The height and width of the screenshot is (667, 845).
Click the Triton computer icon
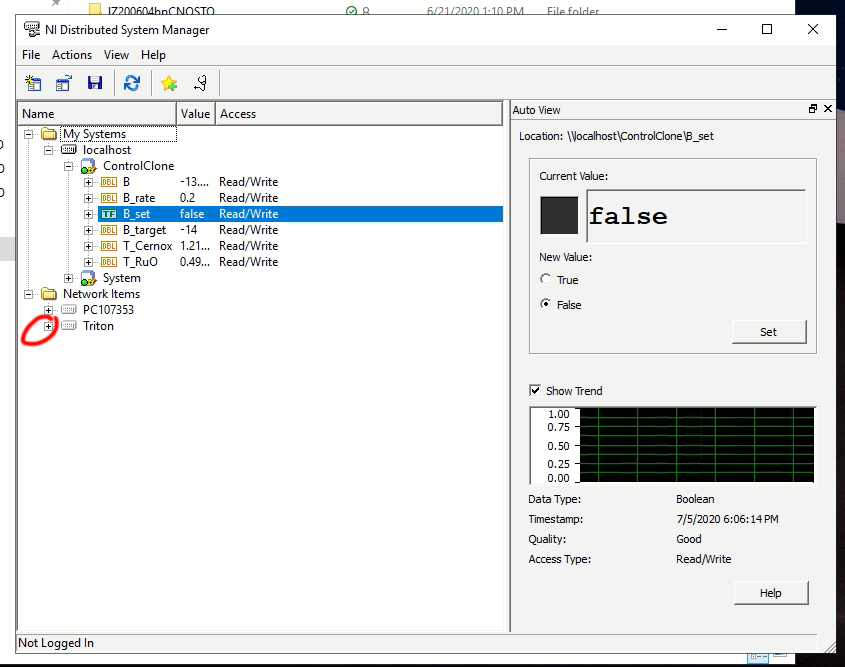[68, 326]
